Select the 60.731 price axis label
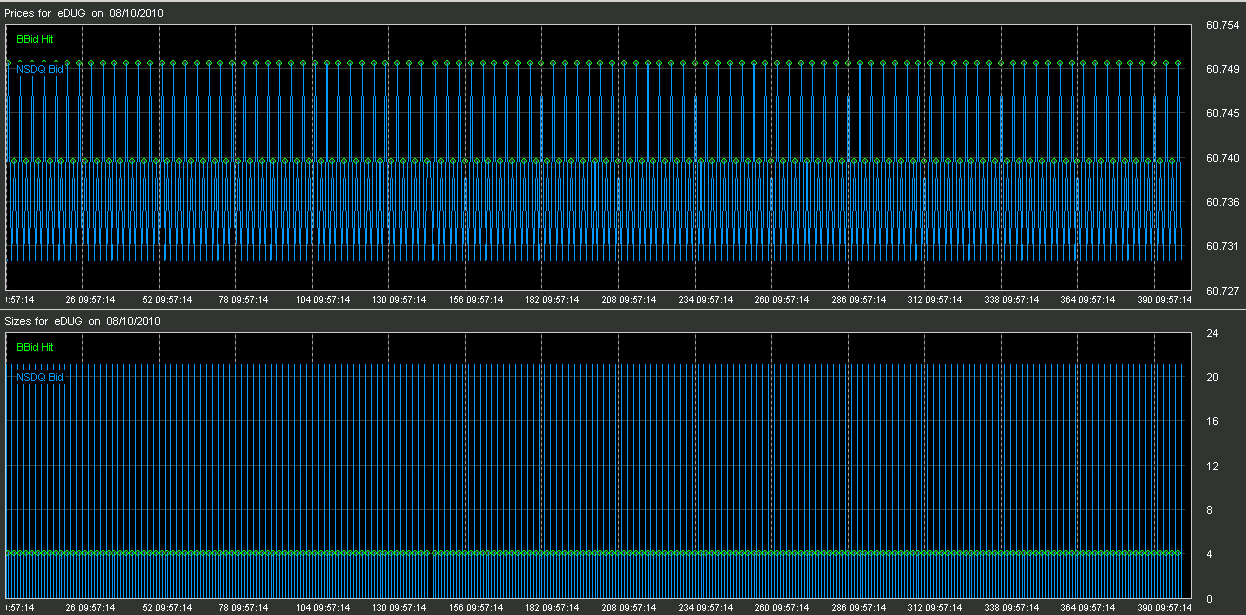The image size is (1246, 615). [1222, 246]
